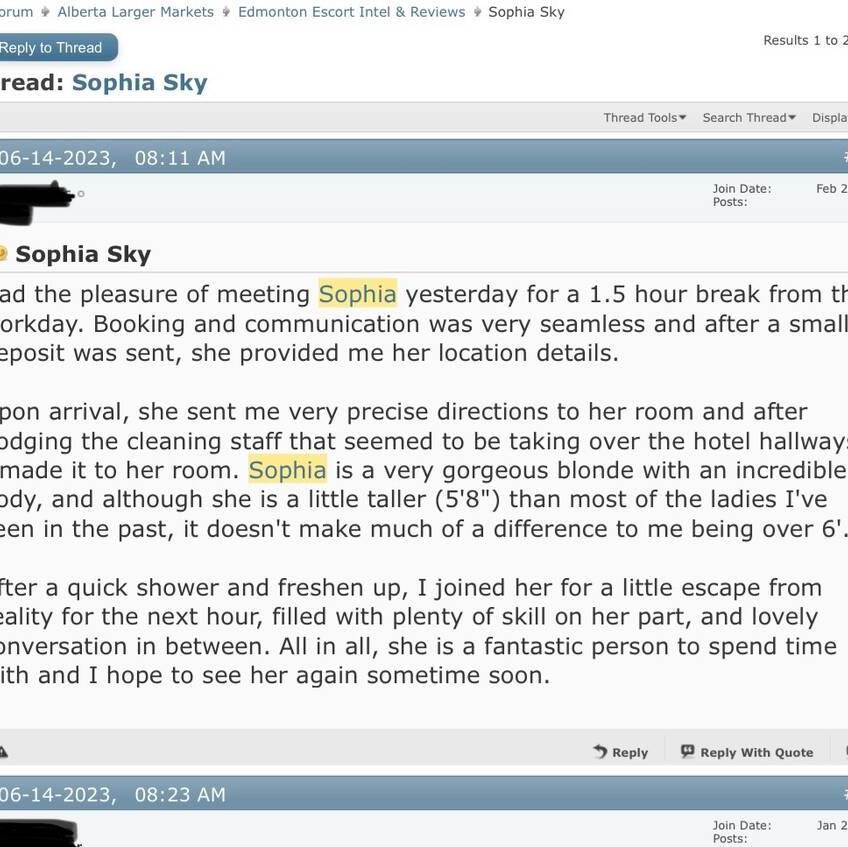
Task: Click the first highlighted Sophia word
Action: tap(357, 294)
